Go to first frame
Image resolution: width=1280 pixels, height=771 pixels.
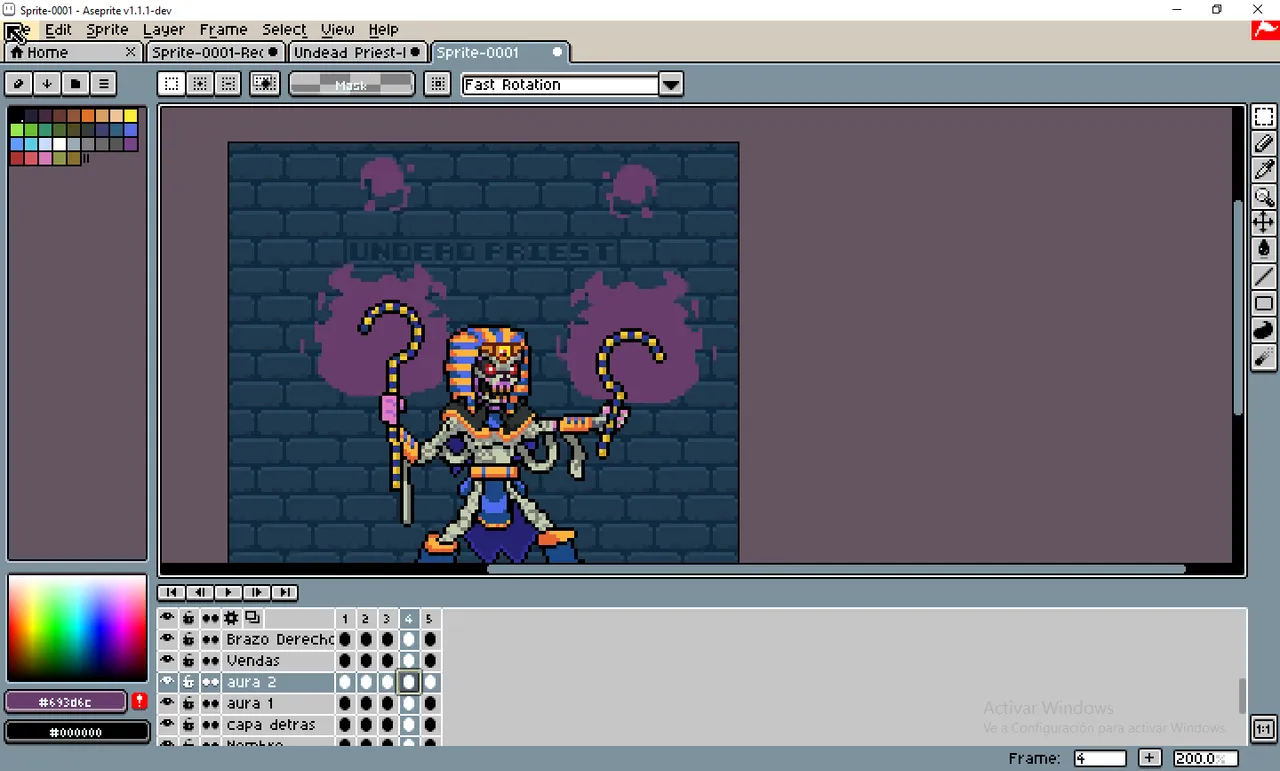[172, 592]
